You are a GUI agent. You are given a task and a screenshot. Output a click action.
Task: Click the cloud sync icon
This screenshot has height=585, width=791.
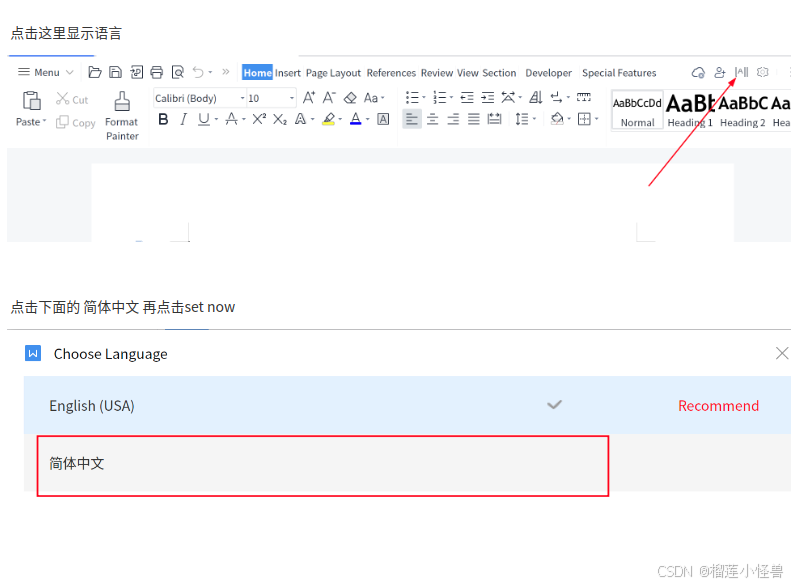click(x=698, y=73)
